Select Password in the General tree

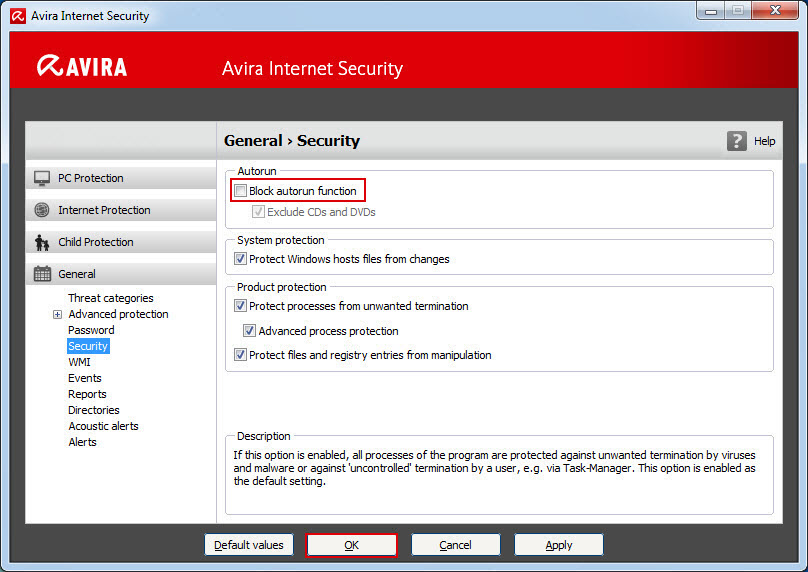click(91, 330)
